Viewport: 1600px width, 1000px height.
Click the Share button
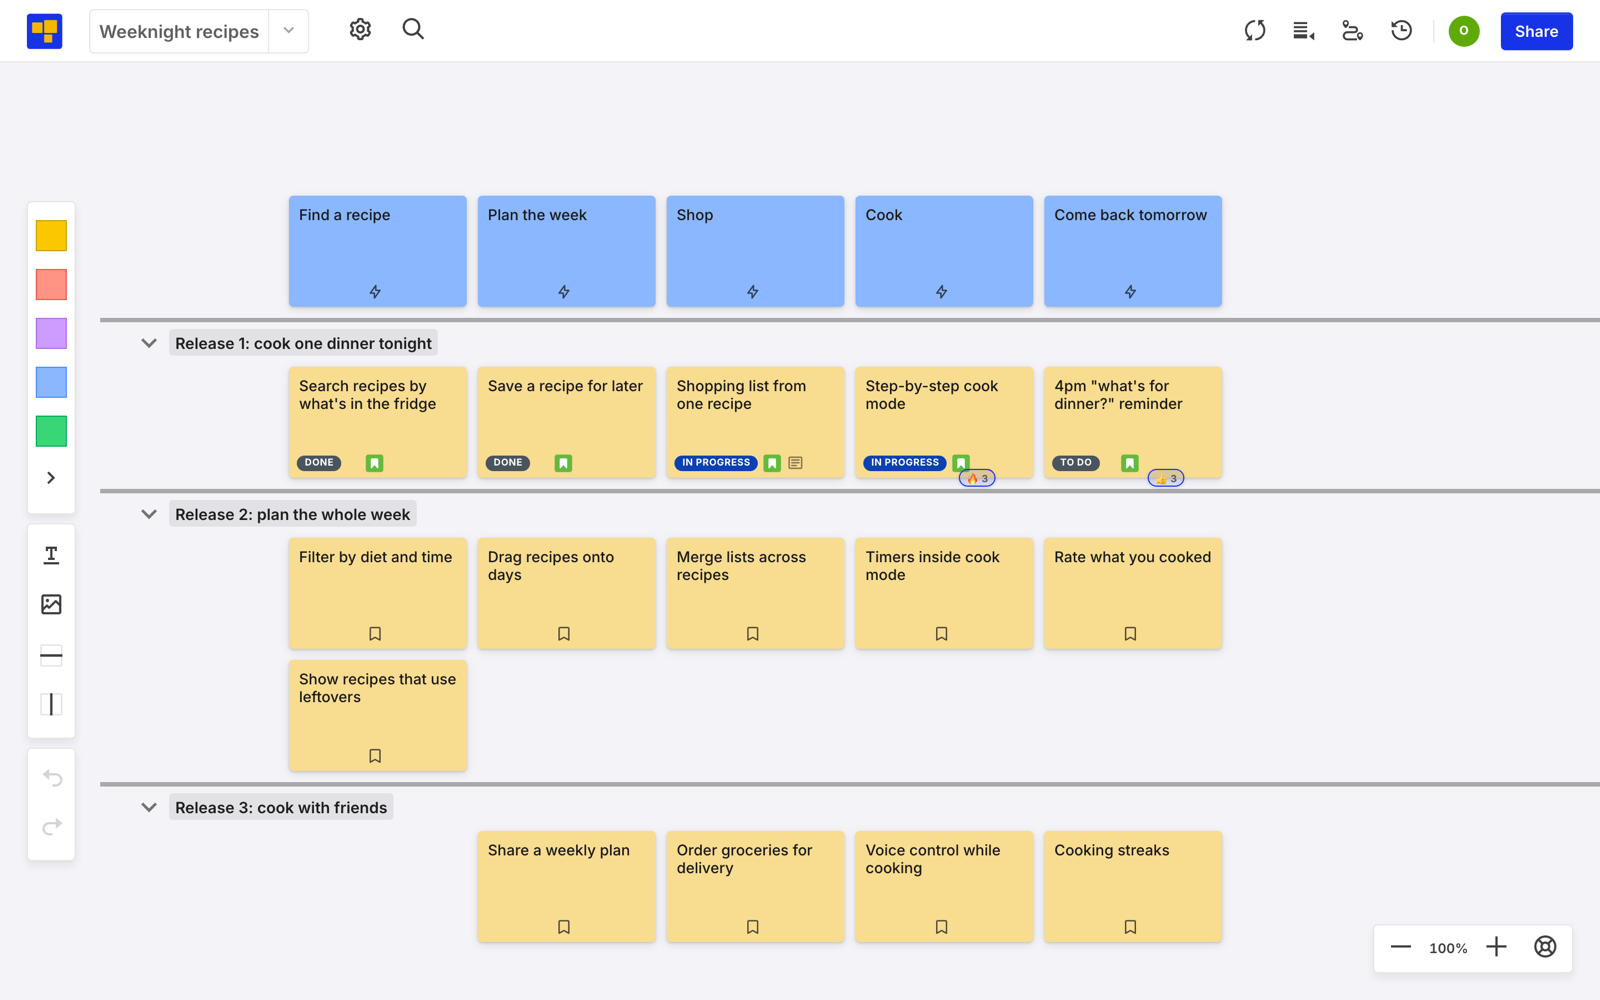(1536, 31)
